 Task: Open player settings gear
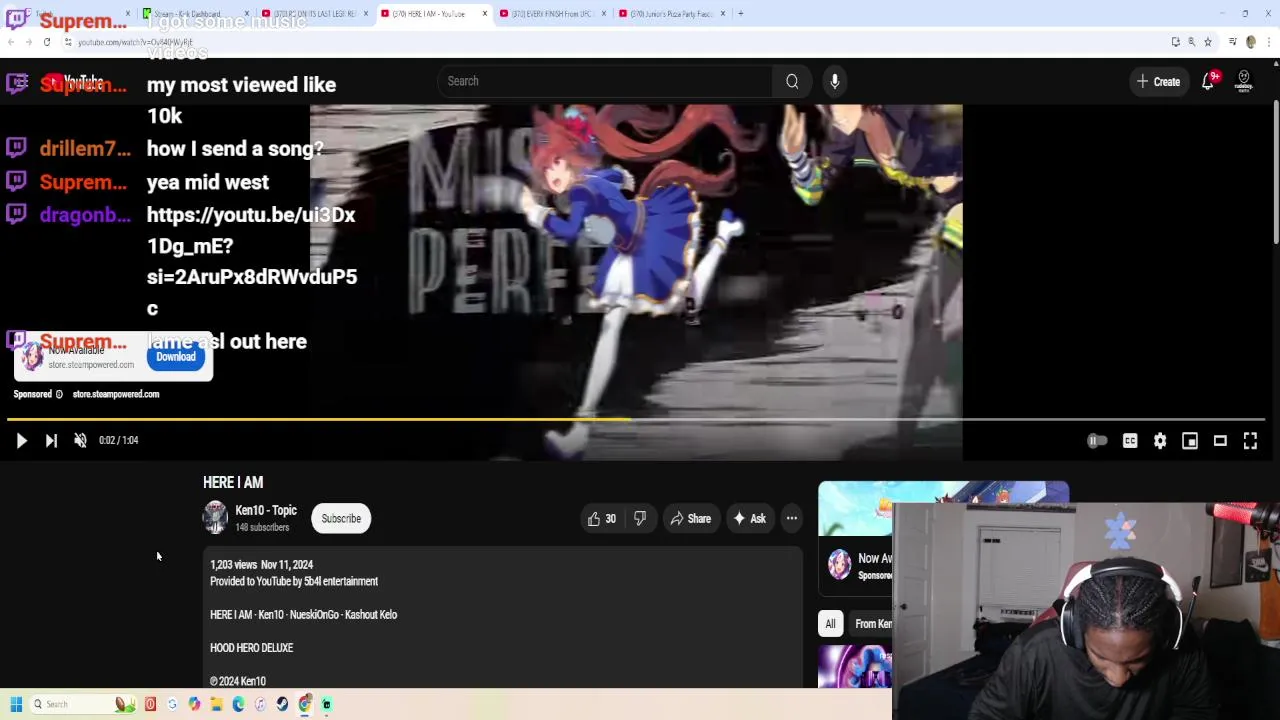click(x=1160, y=441)
